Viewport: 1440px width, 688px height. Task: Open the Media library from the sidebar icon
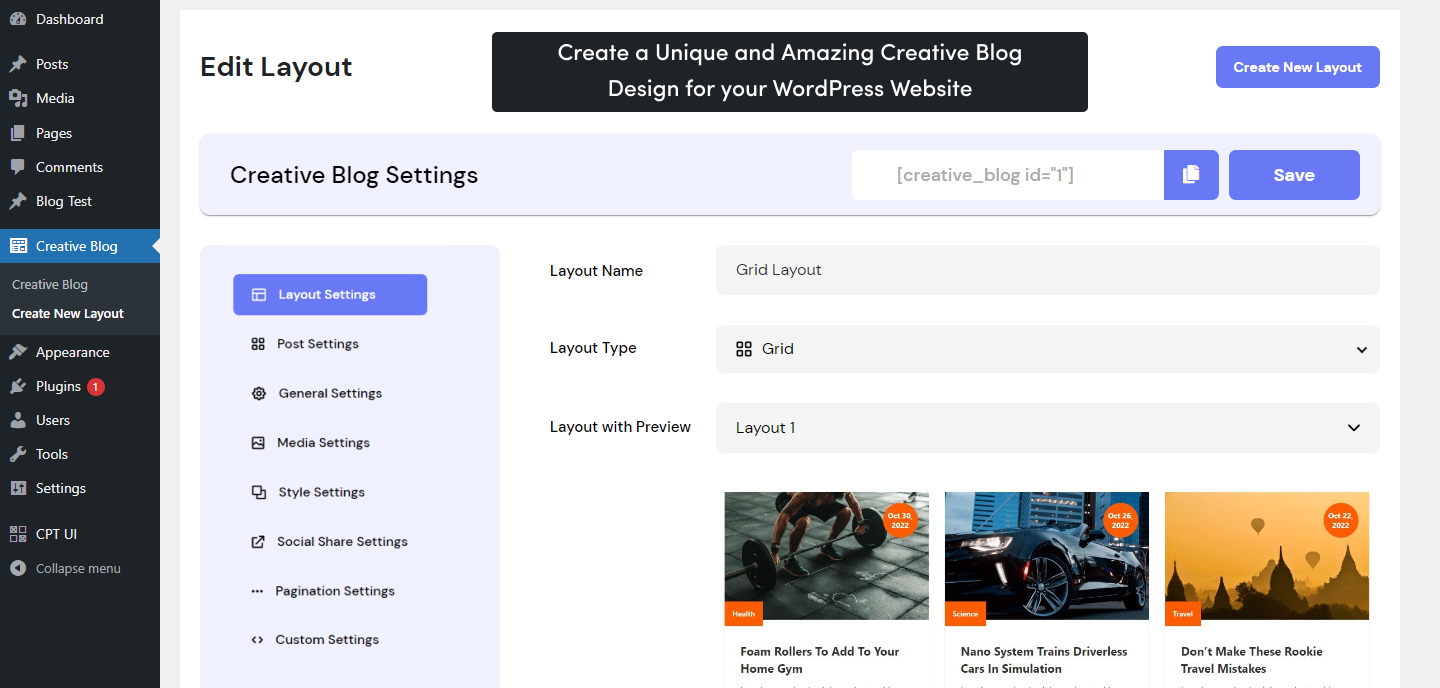pyautogui.click(x=17, y=98)
